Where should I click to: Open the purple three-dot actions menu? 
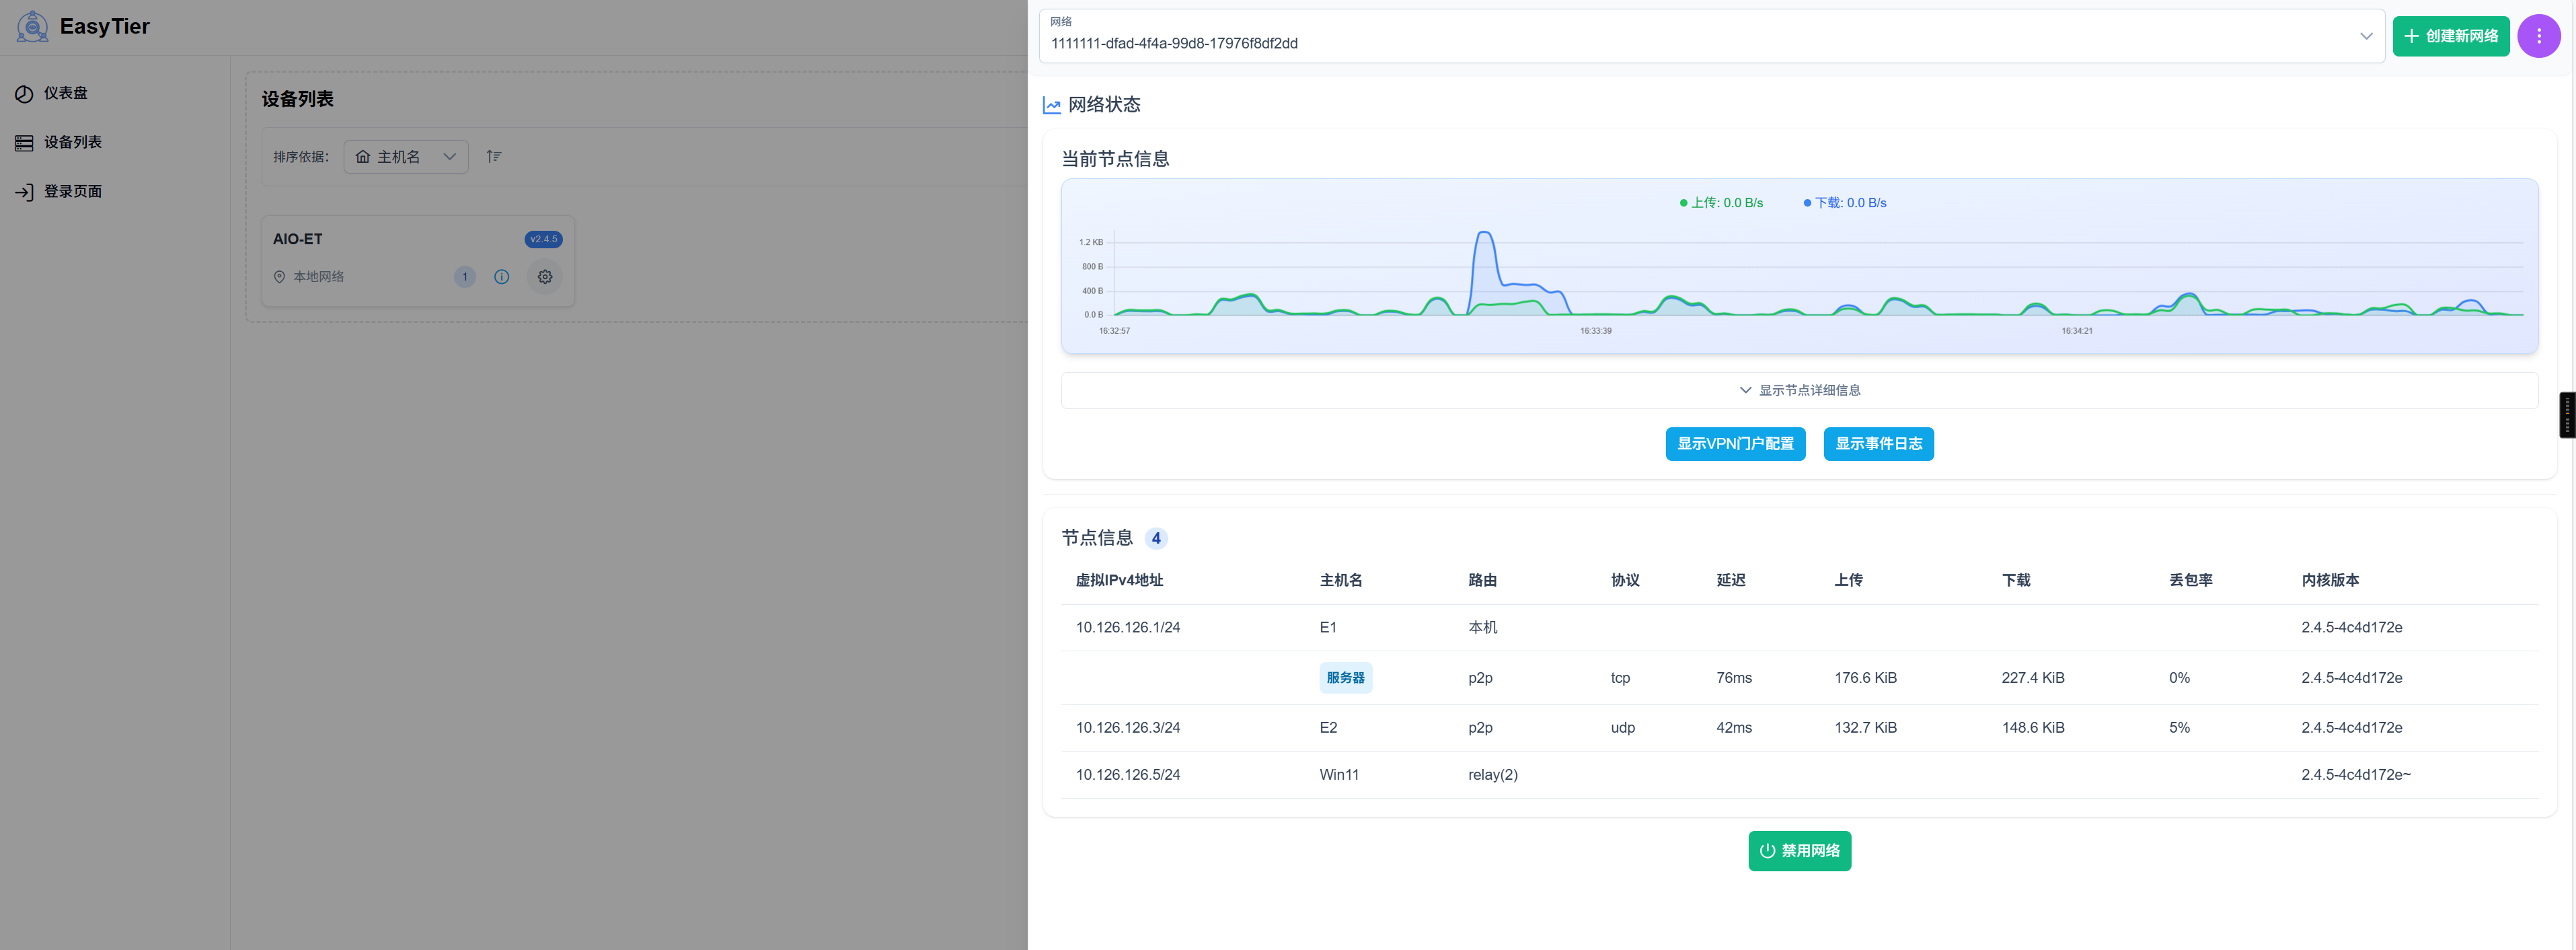2539,36
